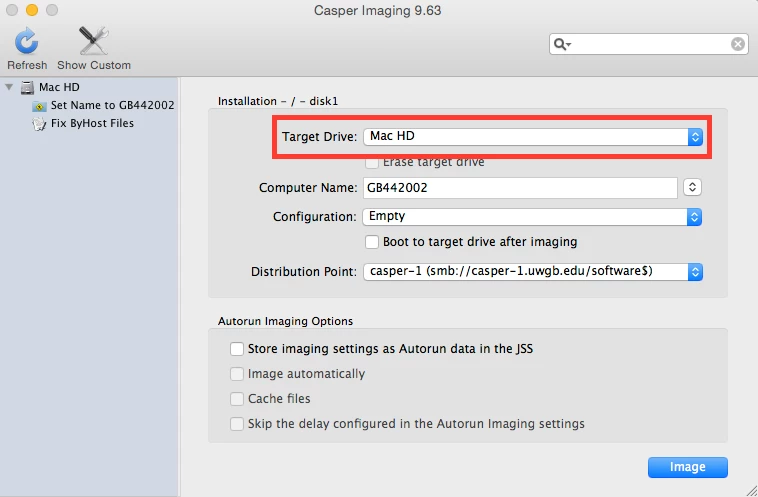The height and width of the screenshot is (497, 758).
Task: Collapse the Mac HD tree disclosure triangle
Action: (x=9, y=88)
